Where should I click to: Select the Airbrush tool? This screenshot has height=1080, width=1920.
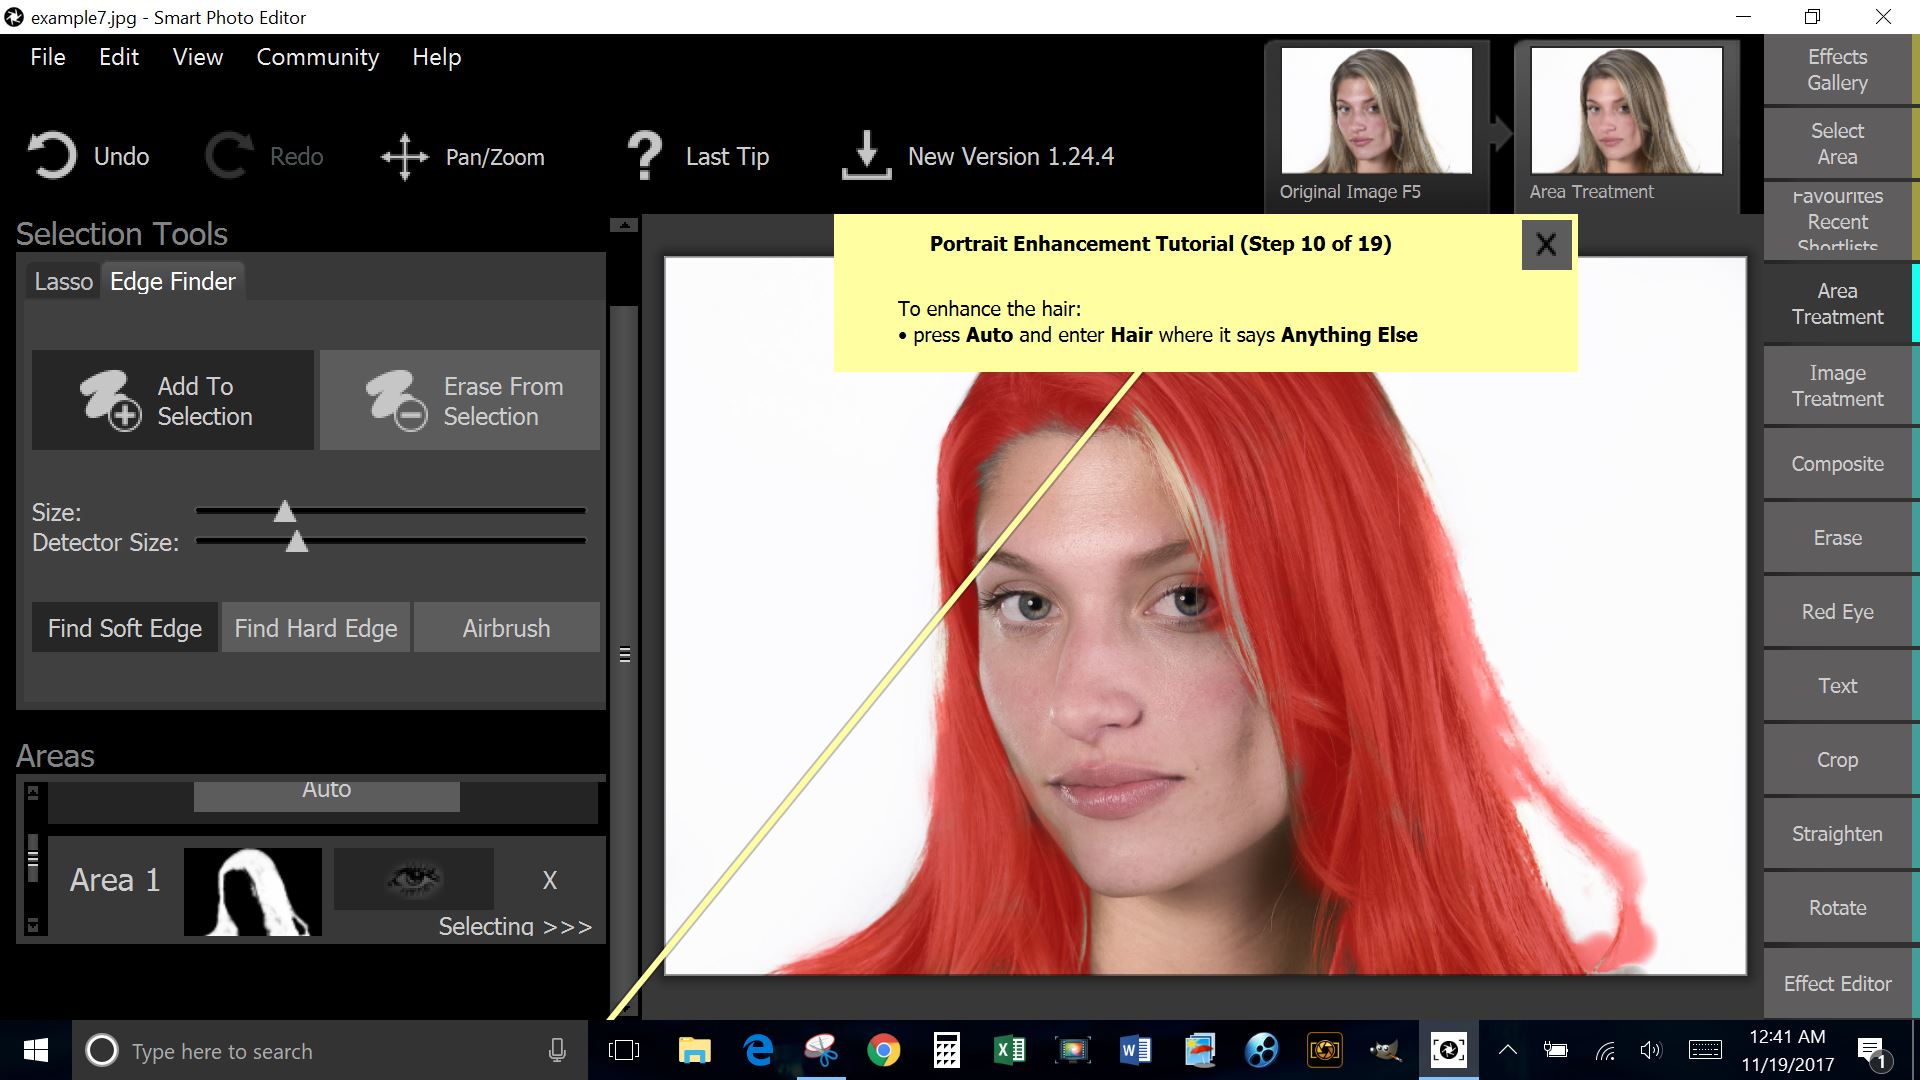[505, 628]
